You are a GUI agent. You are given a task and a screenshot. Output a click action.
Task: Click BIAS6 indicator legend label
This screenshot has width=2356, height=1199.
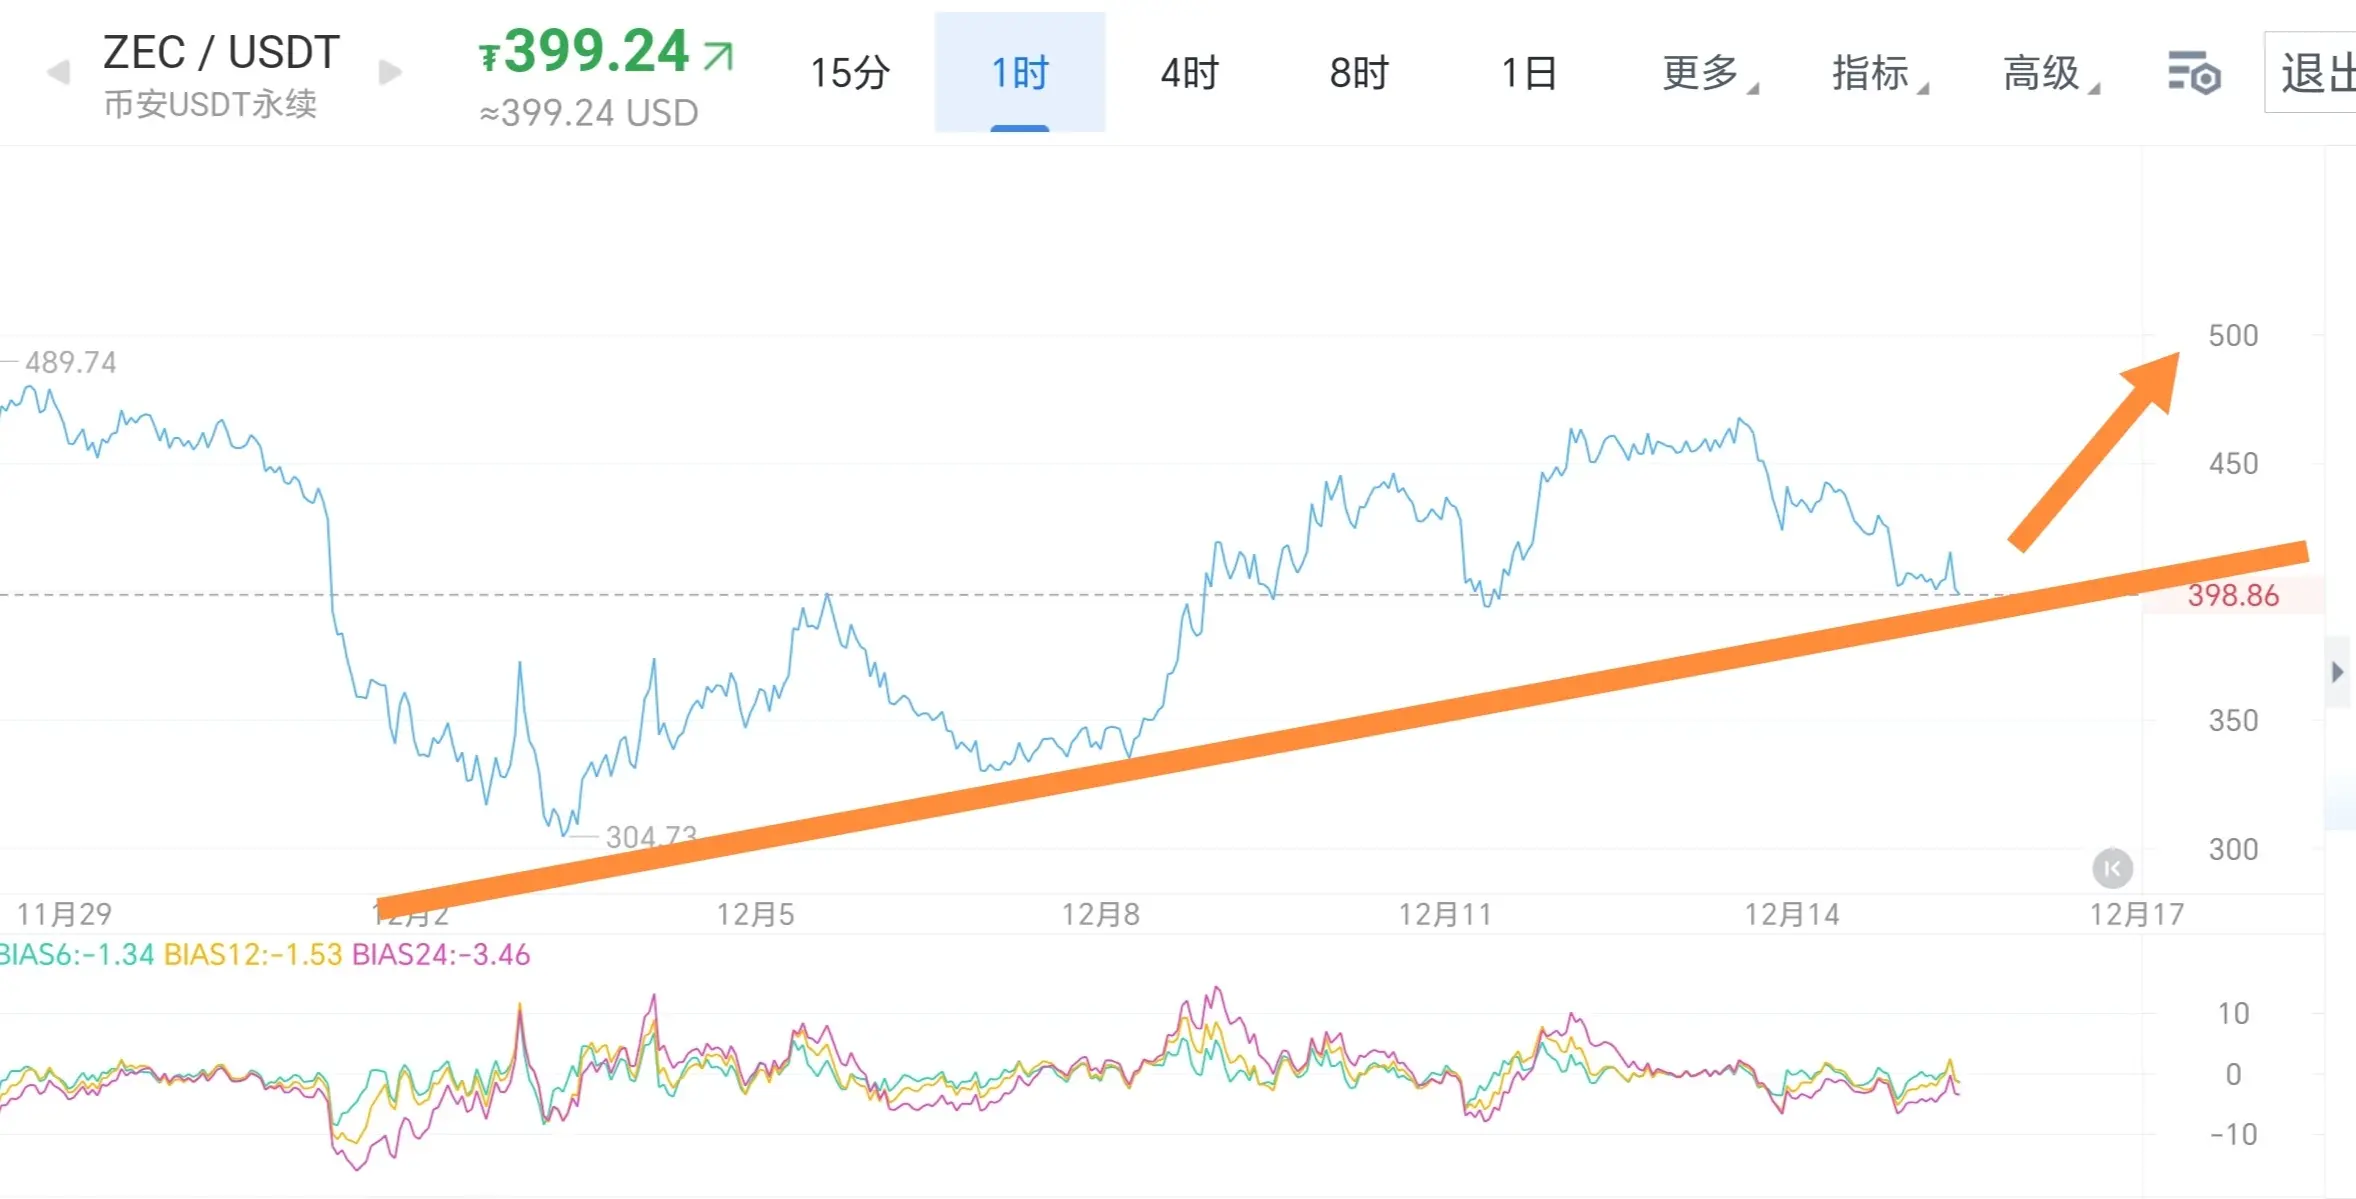(x=75, y=954)
